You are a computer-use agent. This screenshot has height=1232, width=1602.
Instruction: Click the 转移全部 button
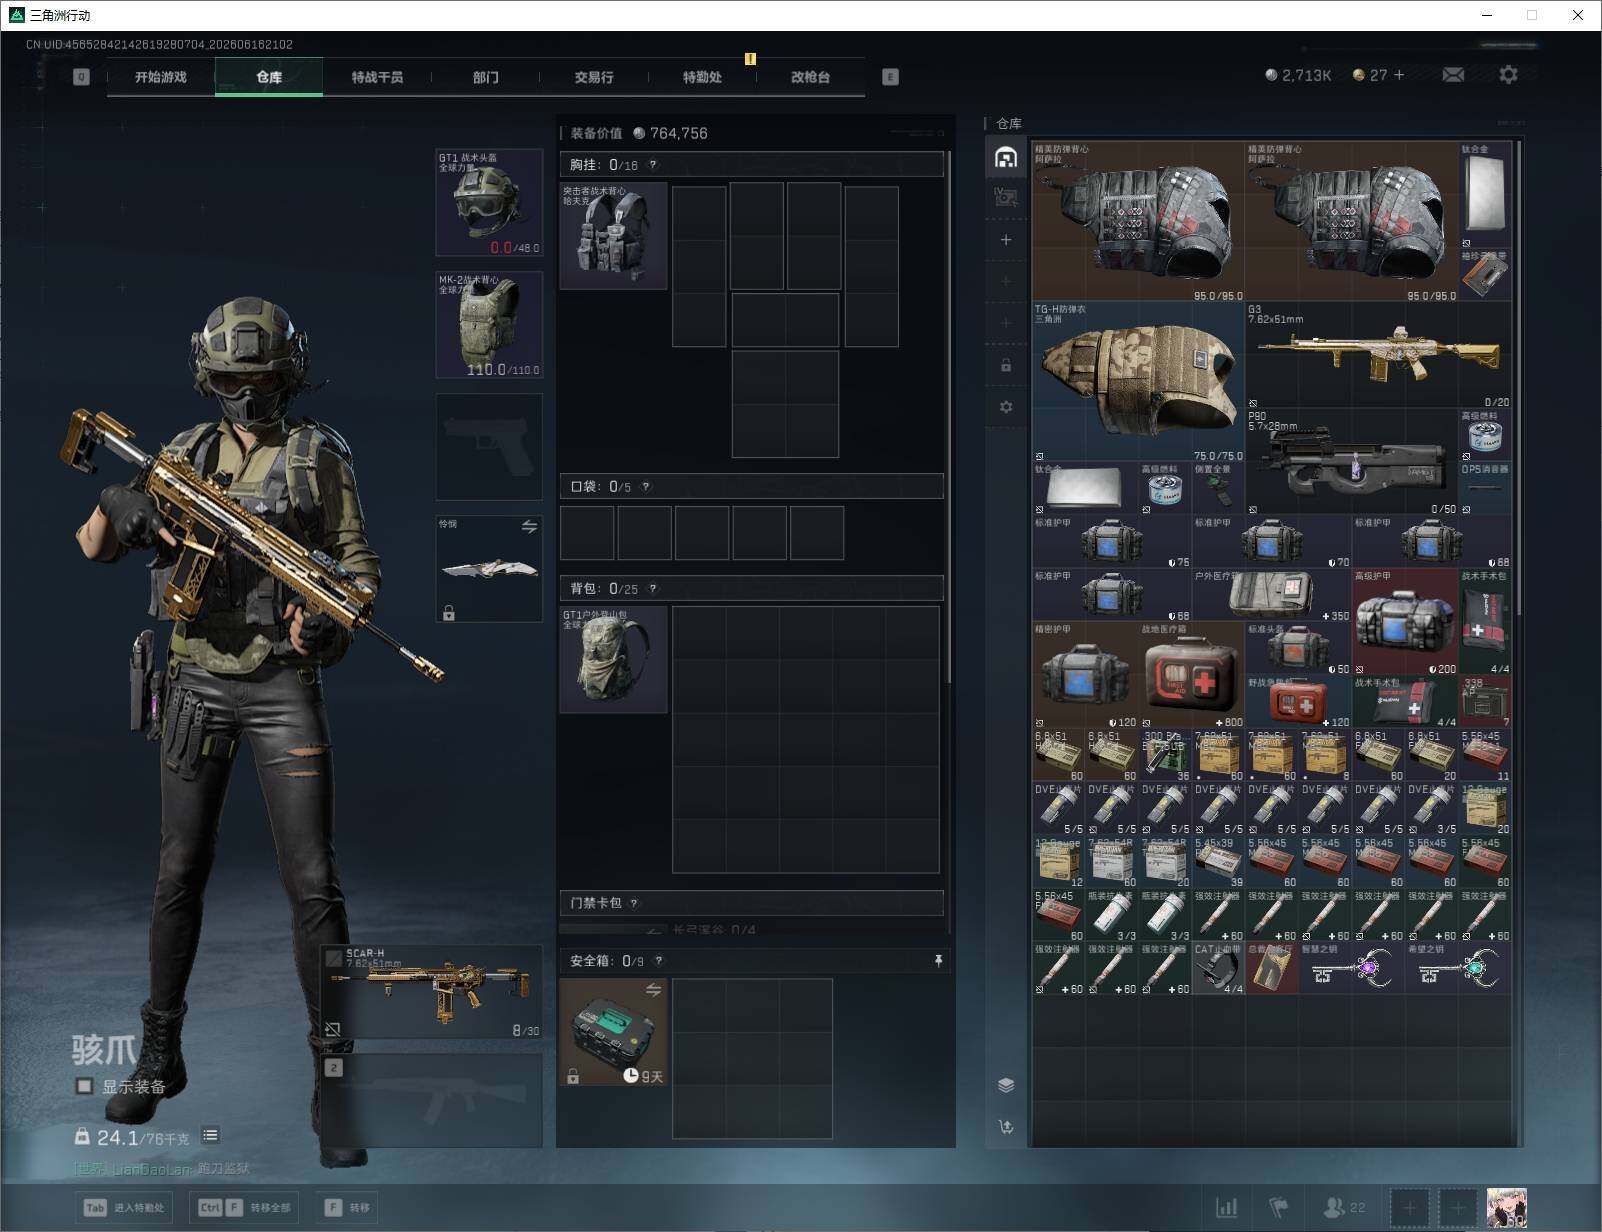245,1208
